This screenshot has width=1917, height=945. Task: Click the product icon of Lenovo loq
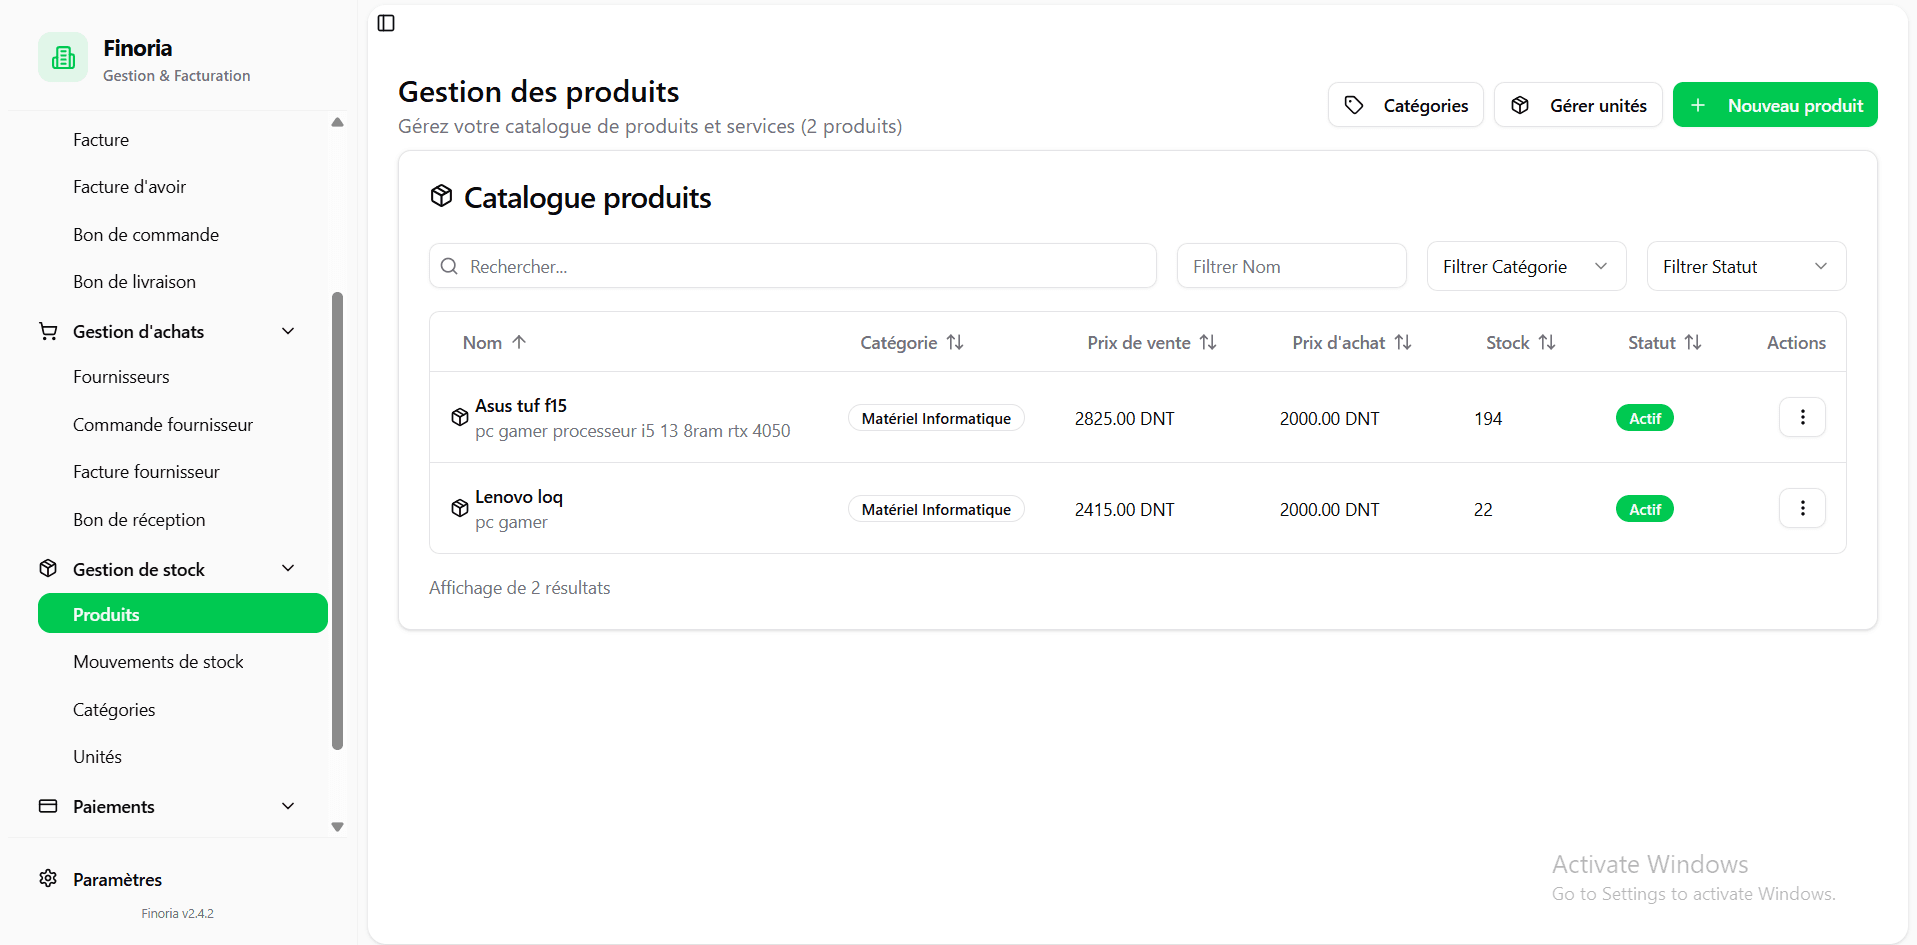click(x=460, y=508)
